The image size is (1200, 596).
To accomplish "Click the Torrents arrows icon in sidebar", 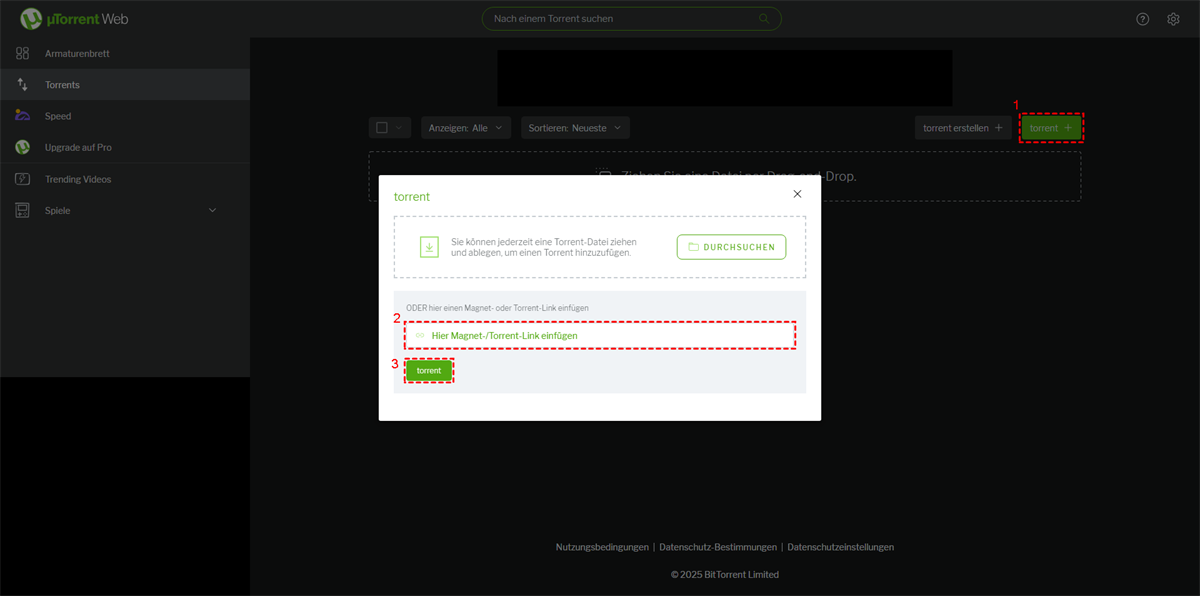I will (x=22, y=85).
